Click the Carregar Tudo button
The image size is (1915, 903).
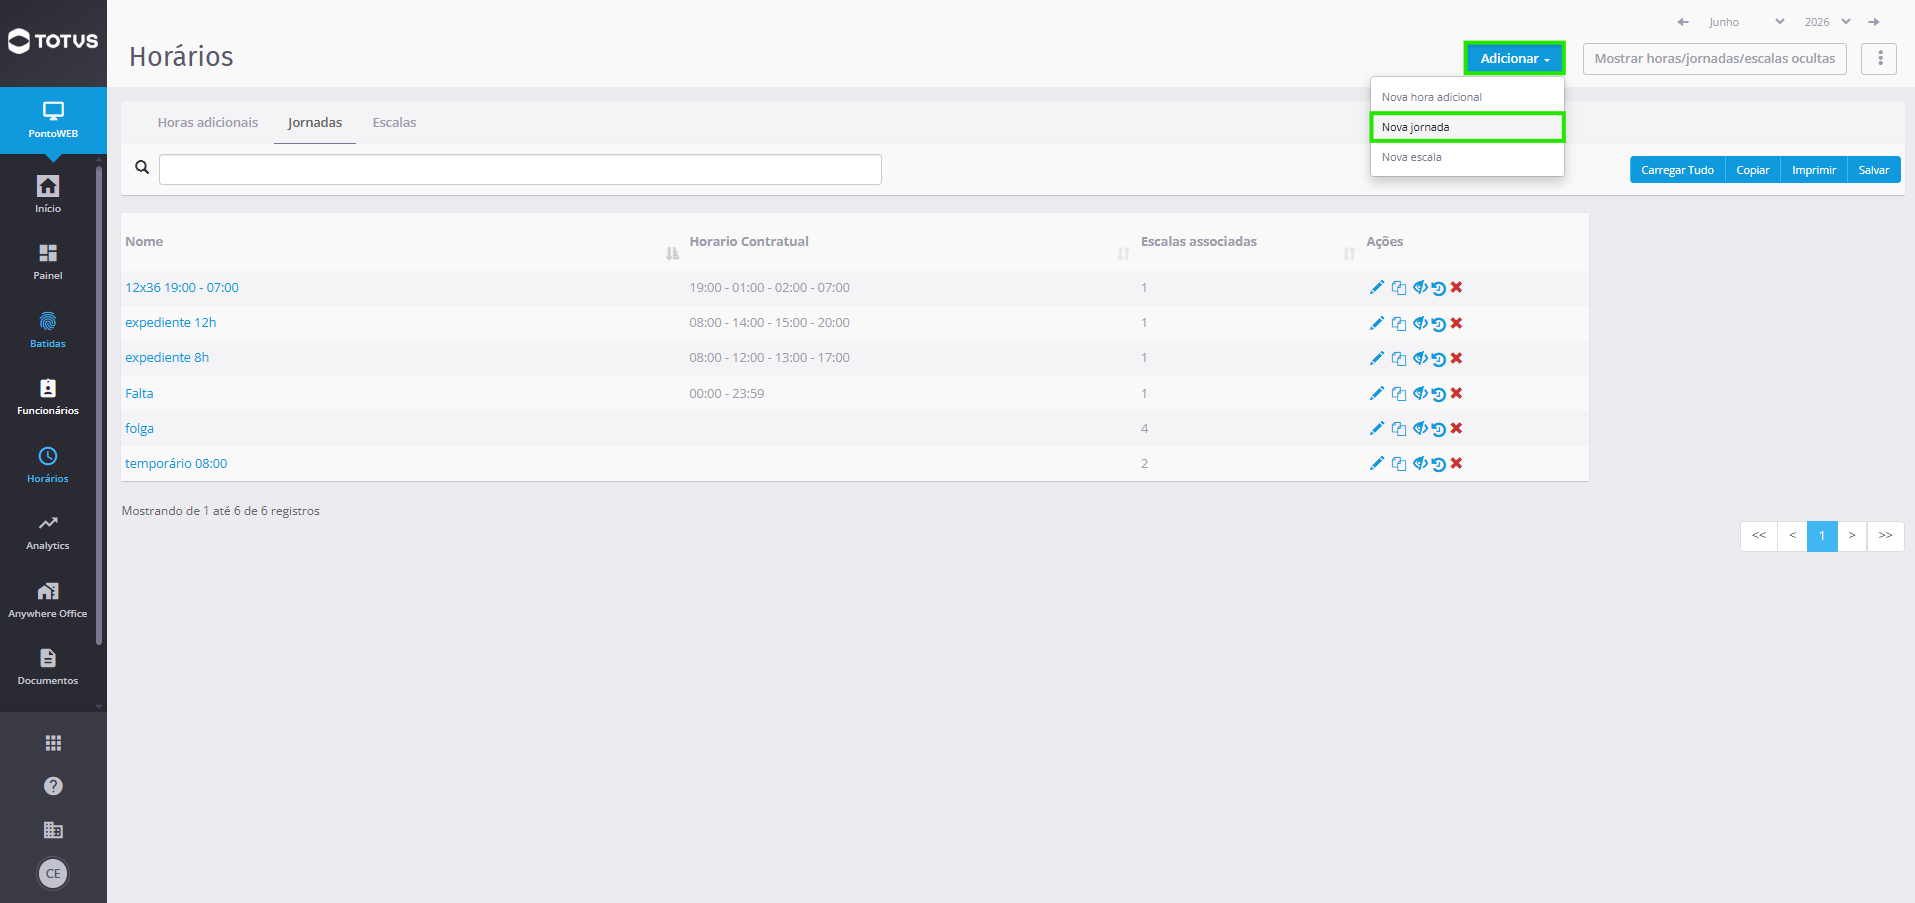(x=1677, y=170)
